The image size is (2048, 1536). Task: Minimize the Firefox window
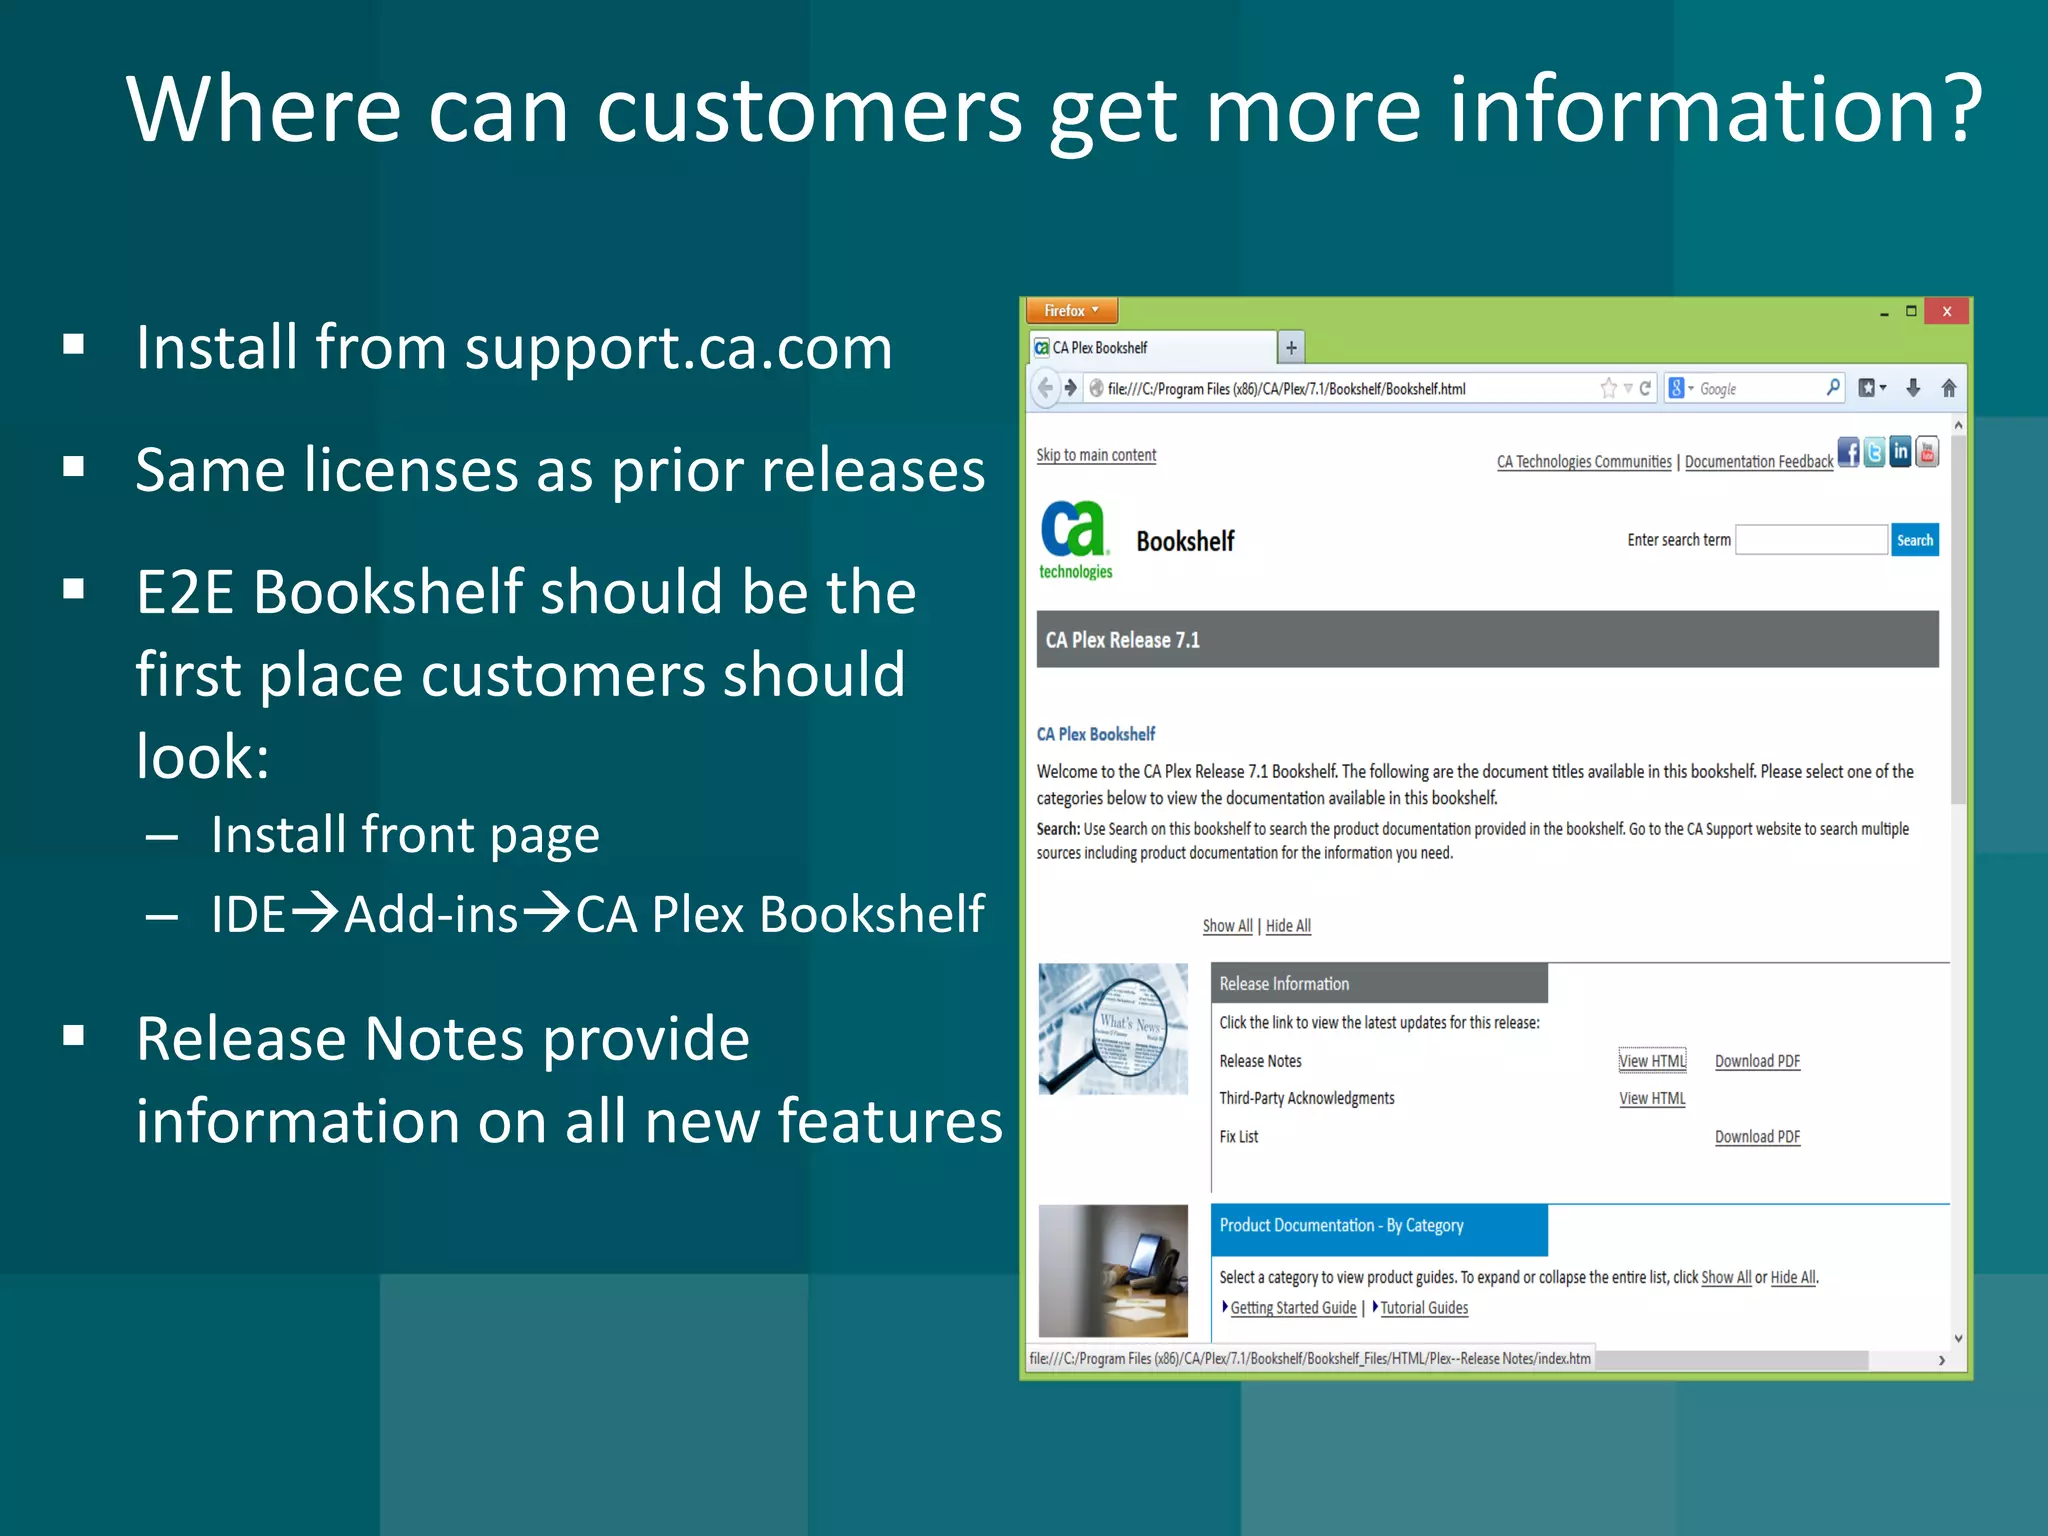pyautogui.click(x=1884, y=312)
